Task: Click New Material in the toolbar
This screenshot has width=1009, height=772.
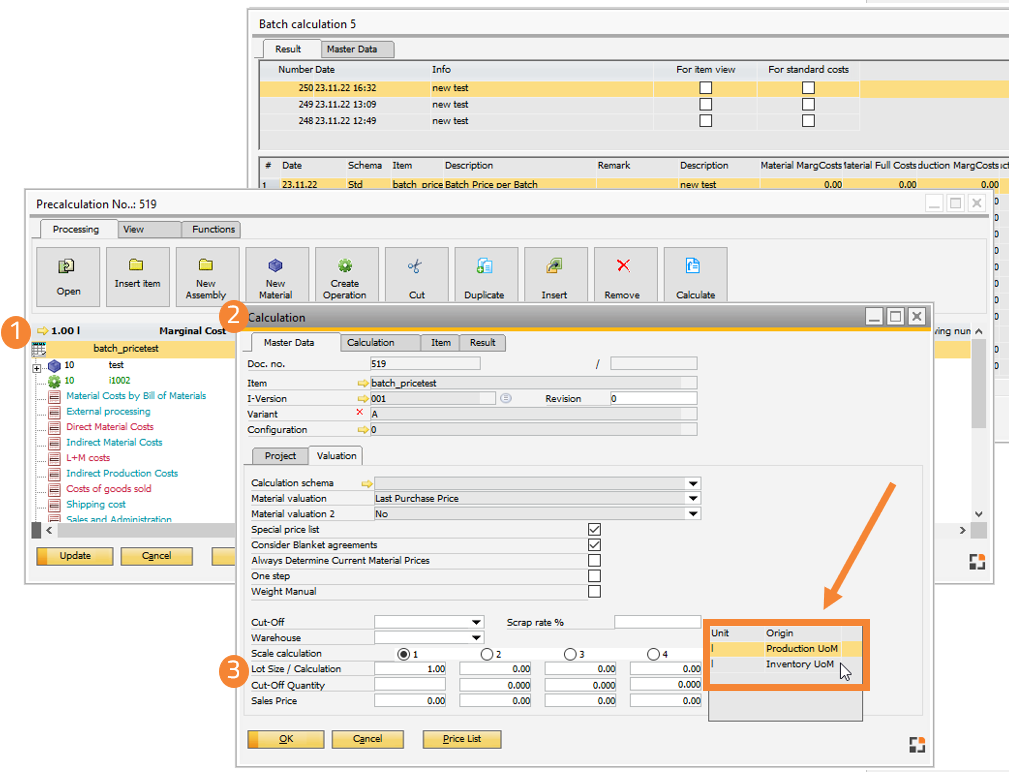Action: [276, 274]
